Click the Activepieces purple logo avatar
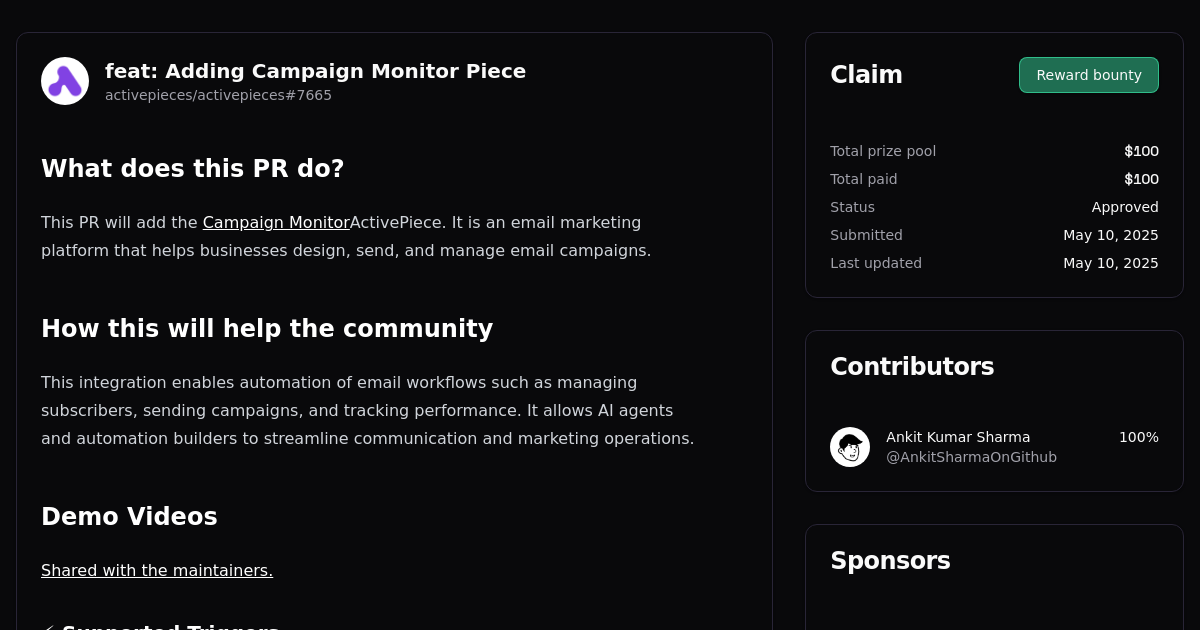Screen dimensions: 1200x630 coord(64,80)
